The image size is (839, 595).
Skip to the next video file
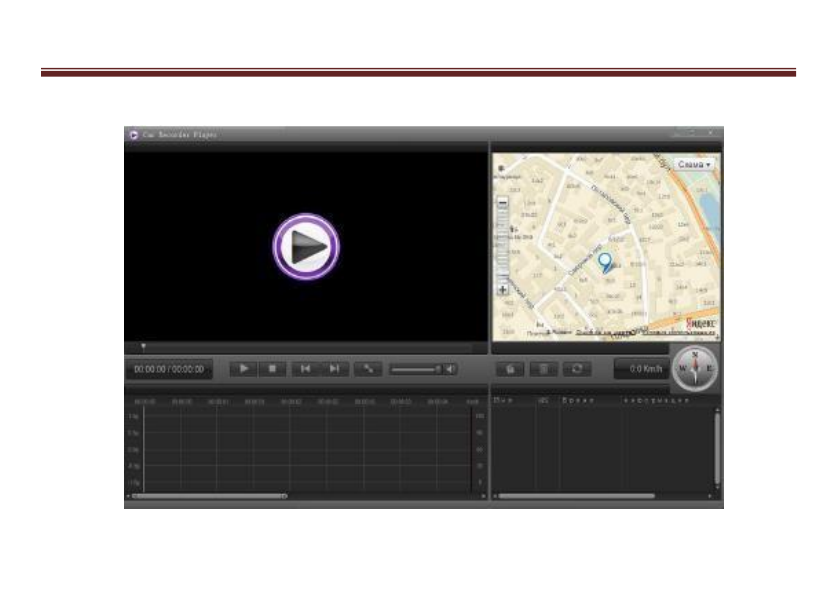coord(334,369)
